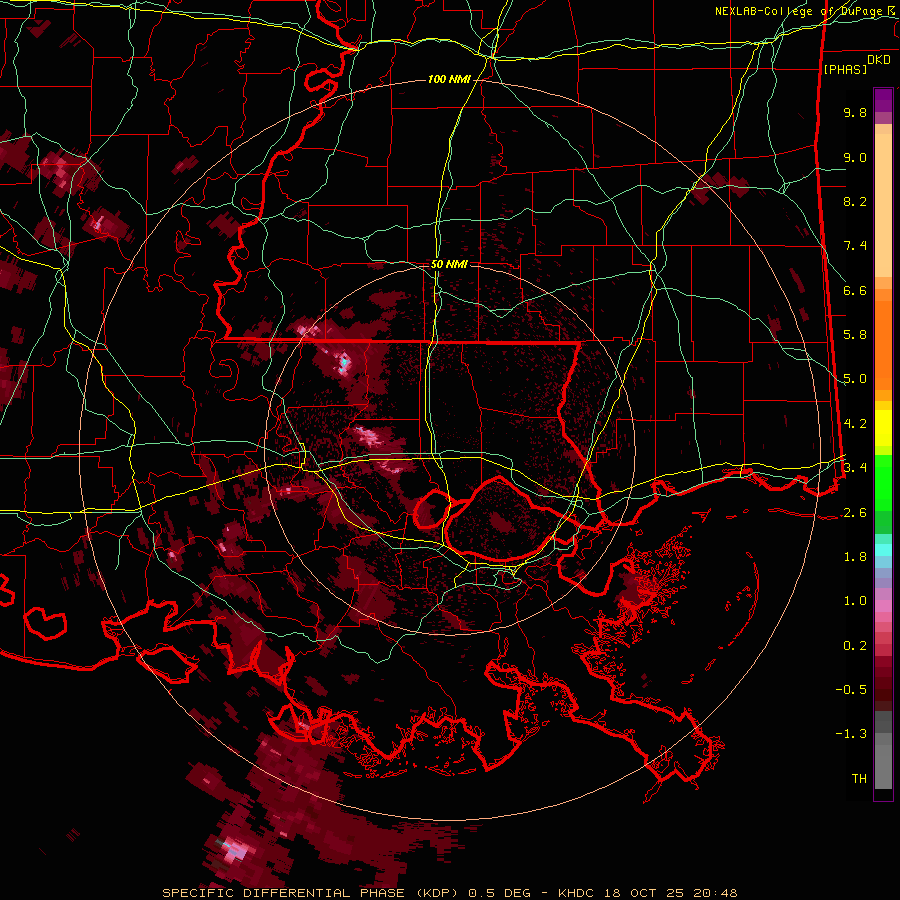Viewport: 900px width, 900px height.
Task: Select the 9.0 value on the scale
Action: tap(855, 157)
